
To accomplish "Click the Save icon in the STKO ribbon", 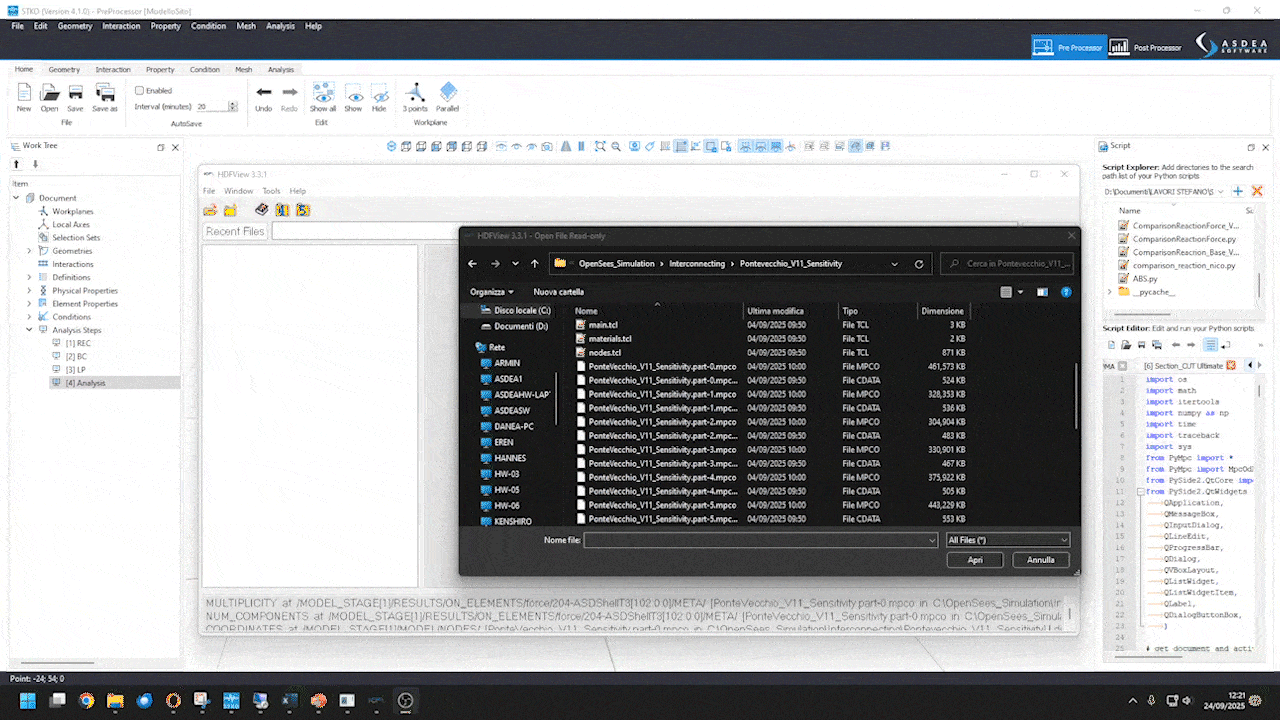I will click(75, 93).
